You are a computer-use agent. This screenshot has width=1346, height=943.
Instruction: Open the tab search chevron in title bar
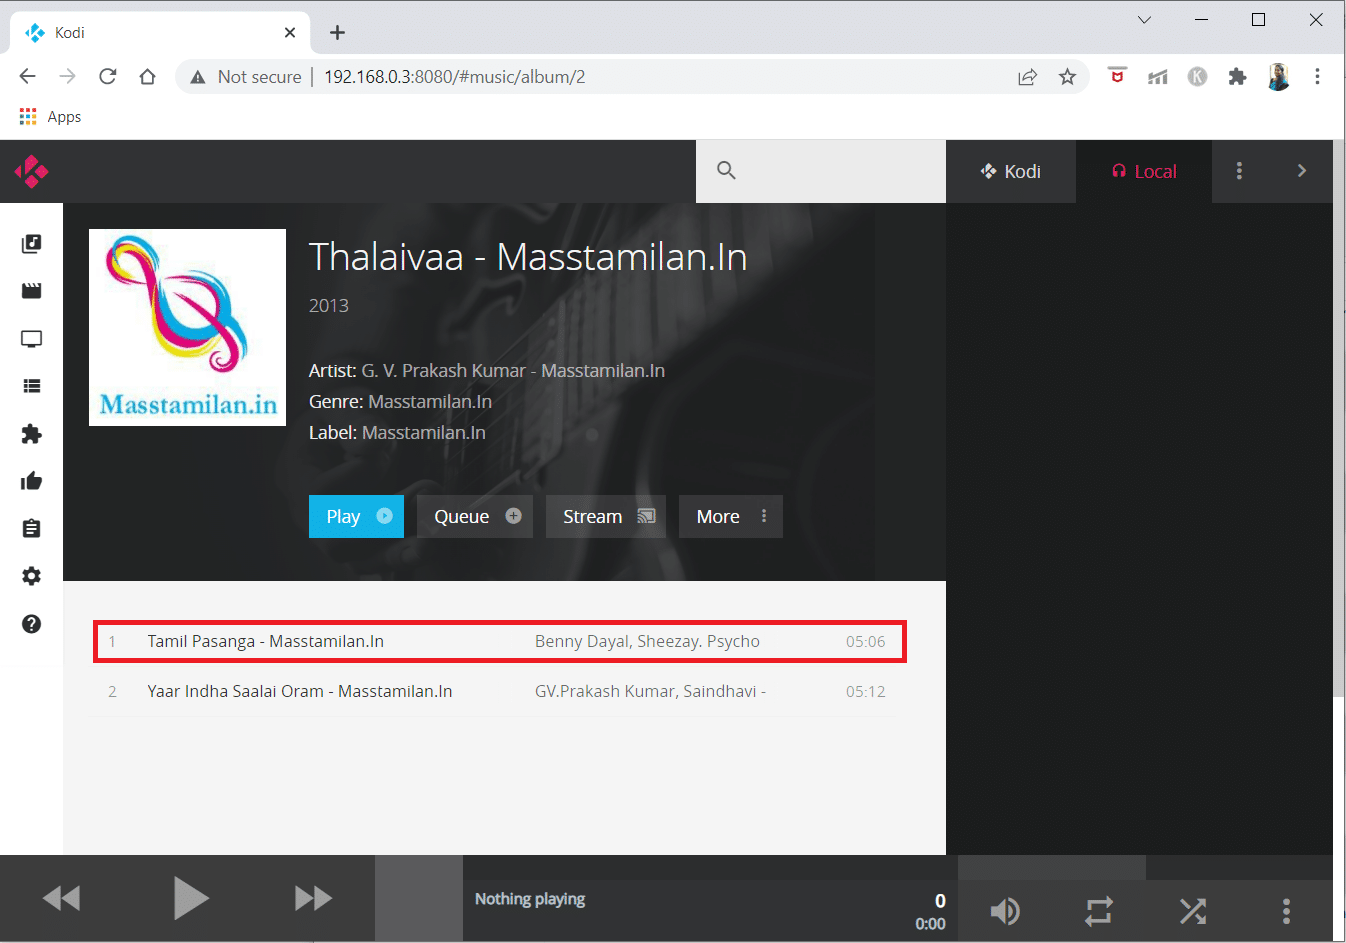pos(1144,19)
